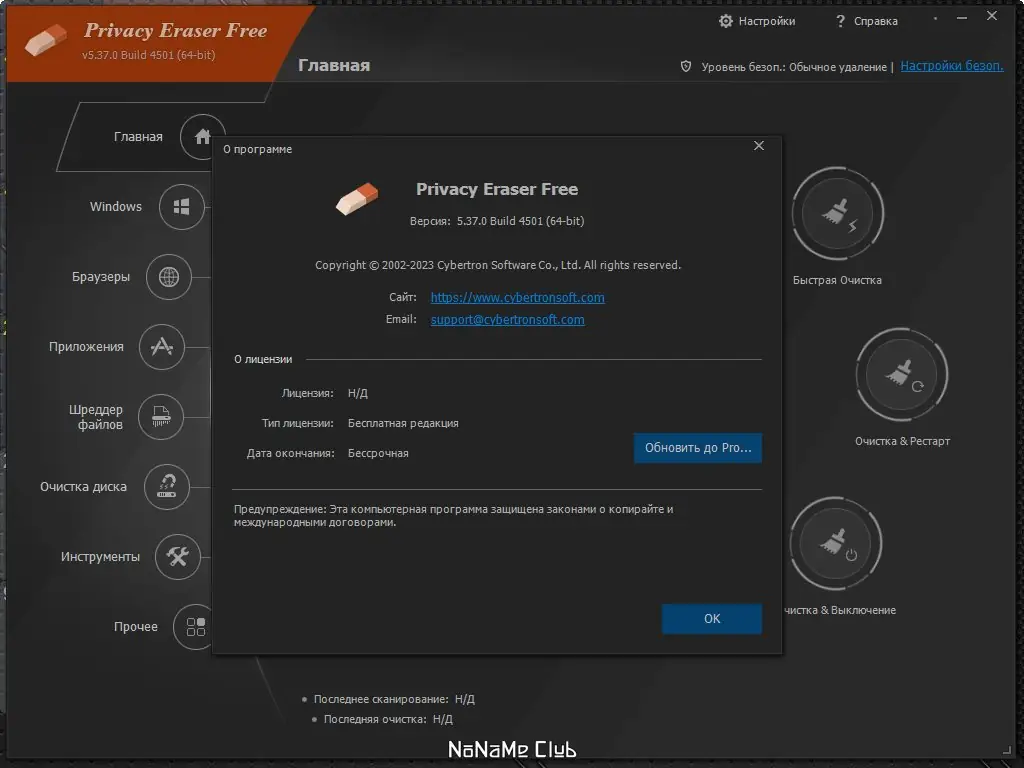The width and height of the screenshot is (1024, 768).
Task: Open the Очистка диска drive icon
Action: coord(167,487)
